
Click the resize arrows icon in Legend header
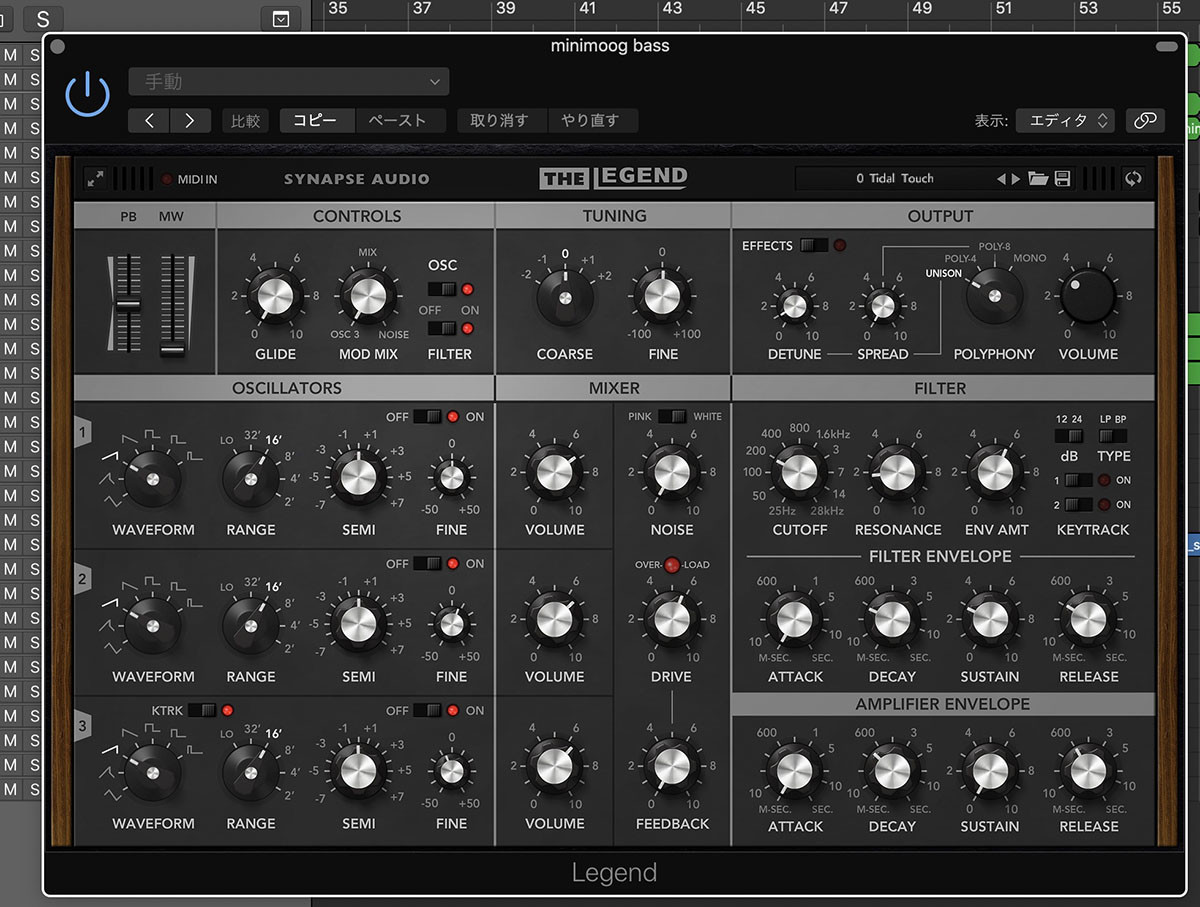click(x=96, y=179)
